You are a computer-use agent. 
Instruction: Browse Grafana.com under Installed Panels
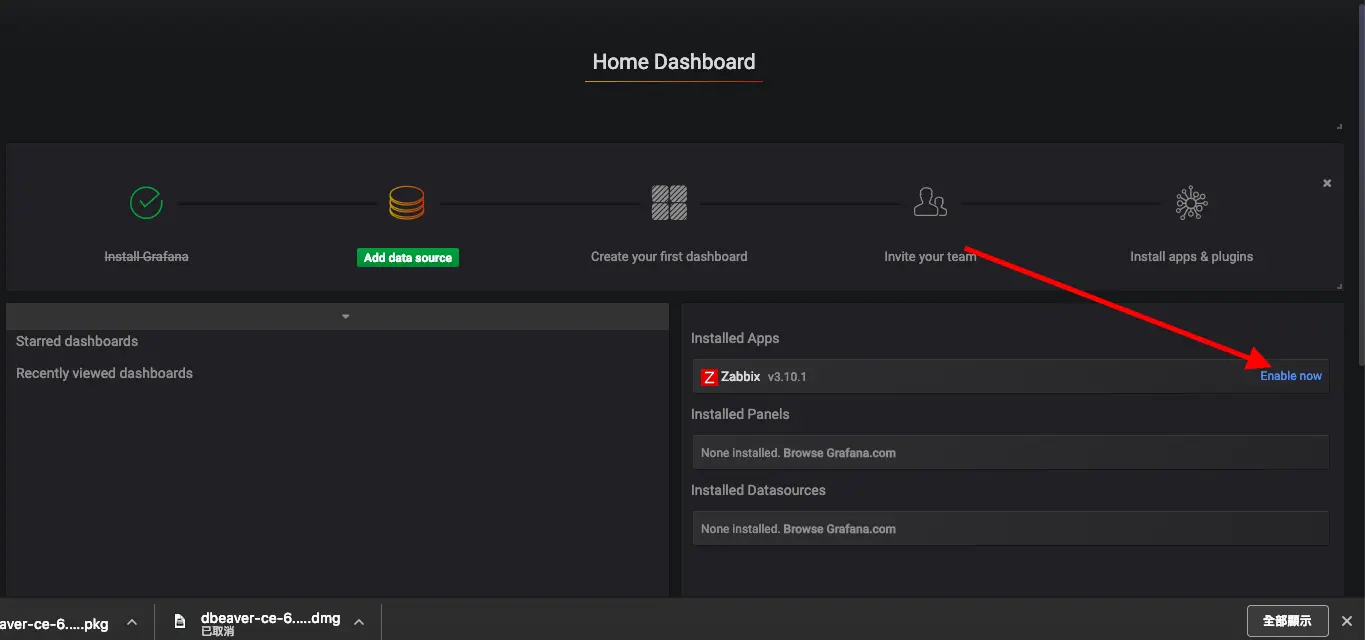pos(839,453)
